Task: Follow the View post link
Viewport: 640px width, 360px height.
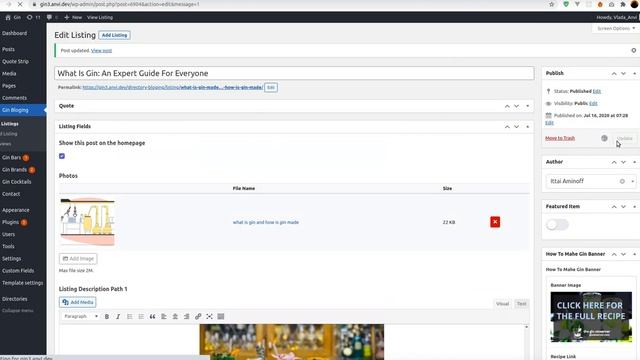Action: pos(101,51)
